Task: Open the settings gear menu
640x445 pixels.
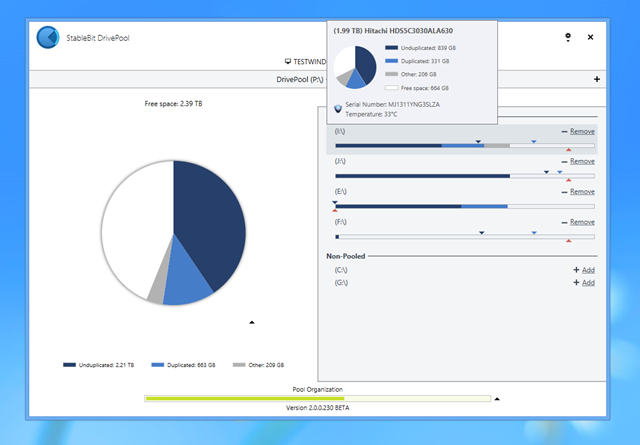Action: click(568, 38)
